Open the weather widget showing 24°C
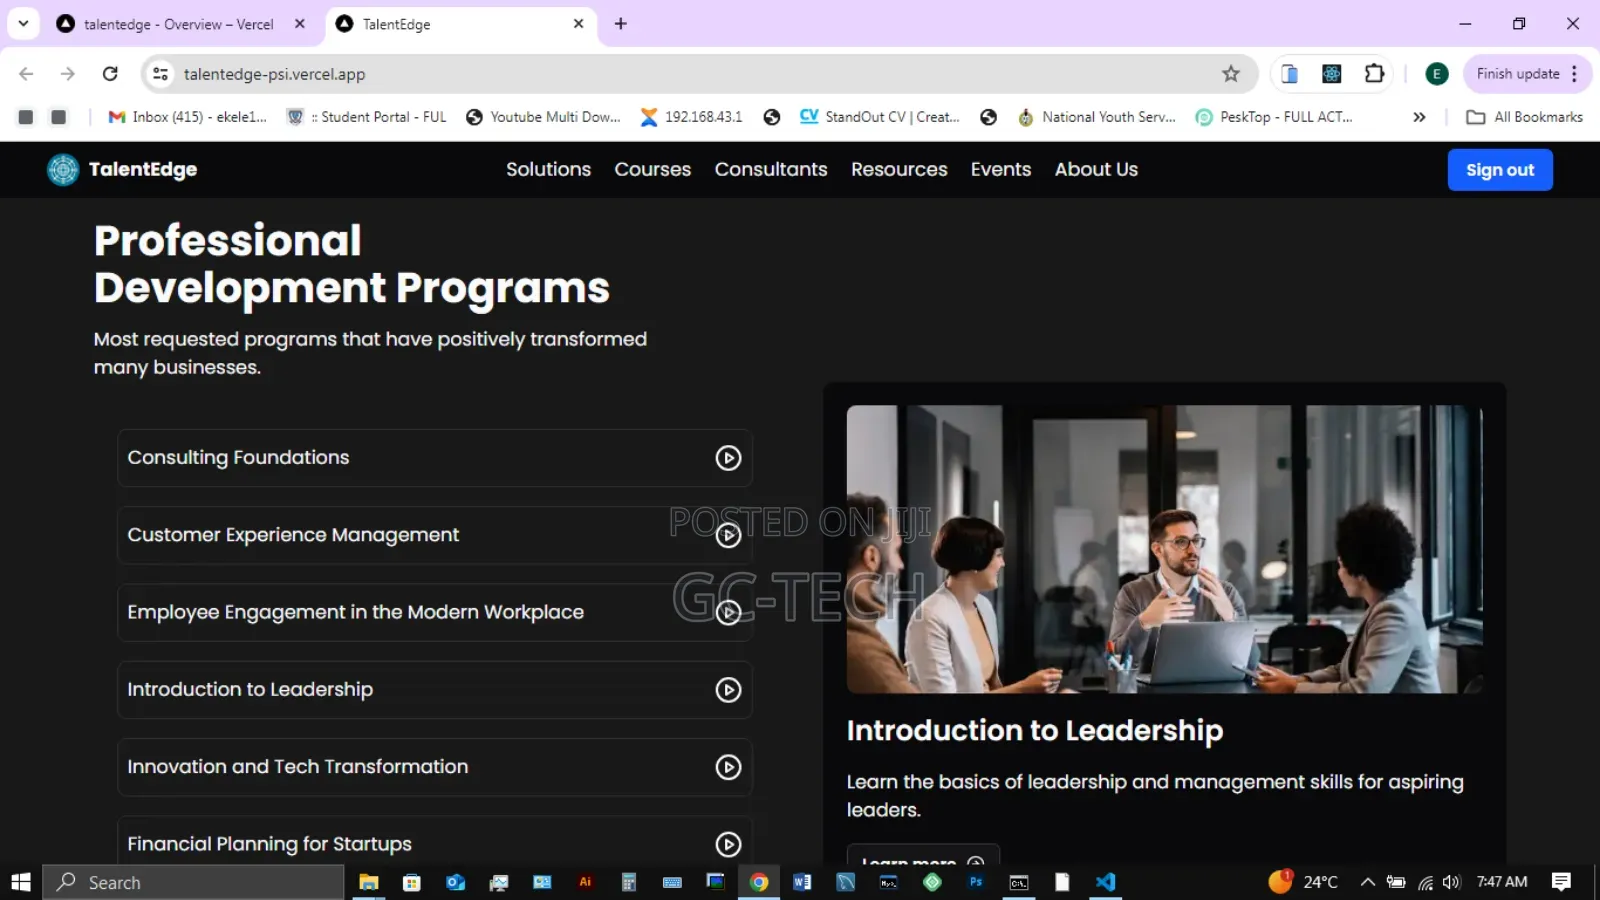Screen dimensions: 1600x900 1303,882
